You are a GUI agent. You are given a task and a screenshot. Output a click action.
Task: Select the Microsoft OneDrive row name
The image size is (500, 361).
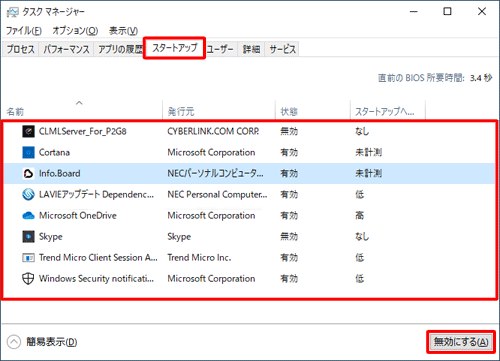point(78,216)
